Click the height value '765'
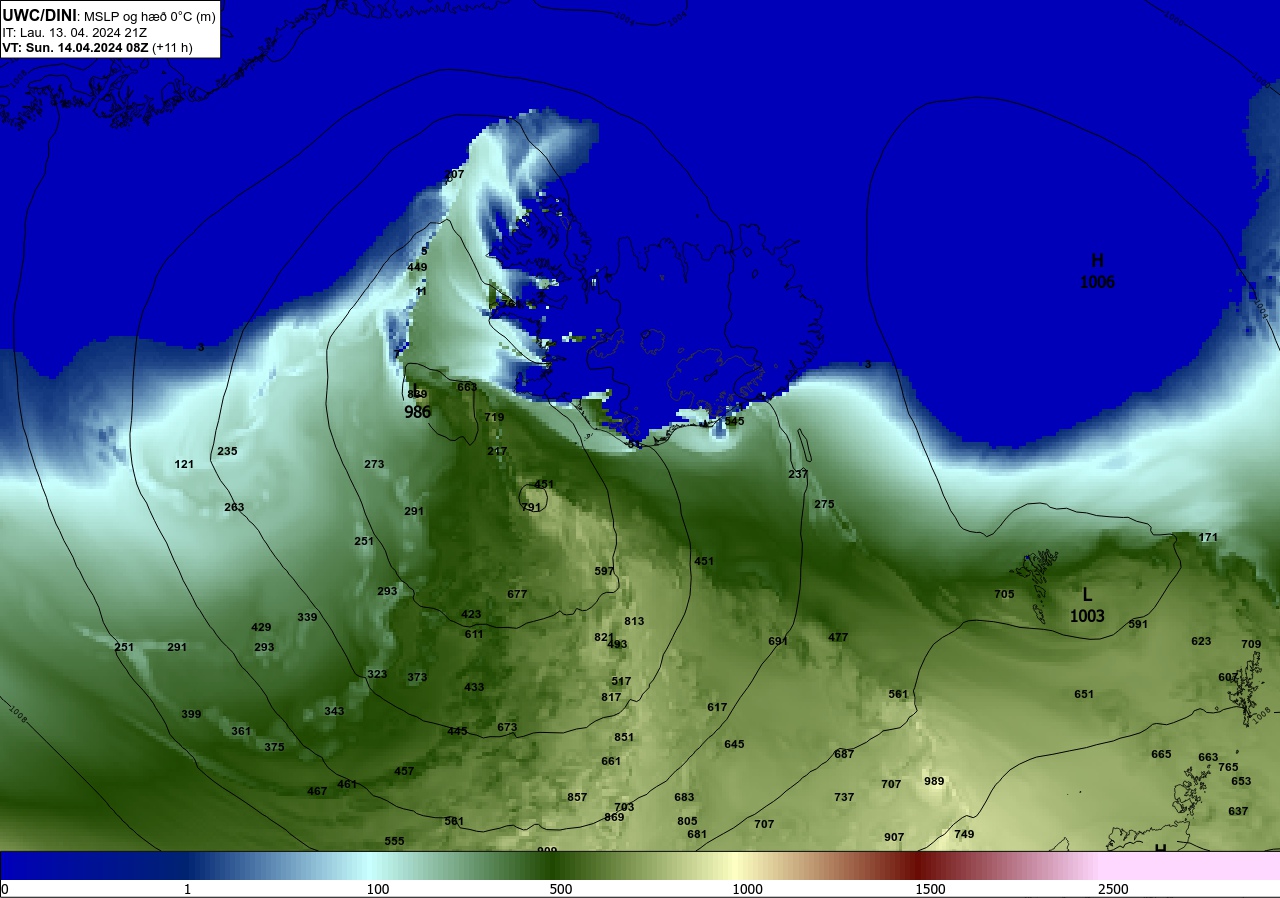1280x898 pixels. [x=1228, y=767]
